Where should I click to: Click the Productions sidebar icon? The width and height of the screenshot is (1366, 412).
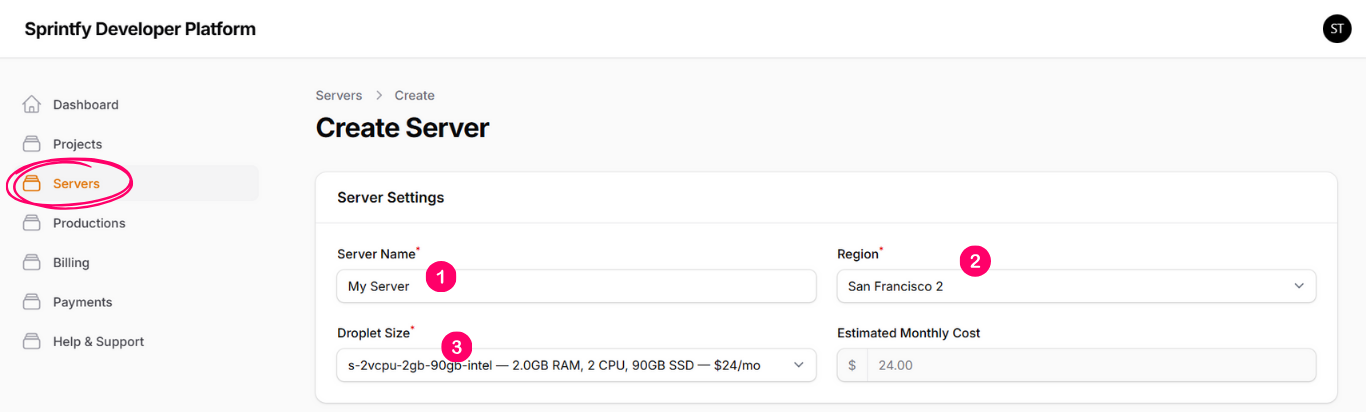tap(32, 223)
